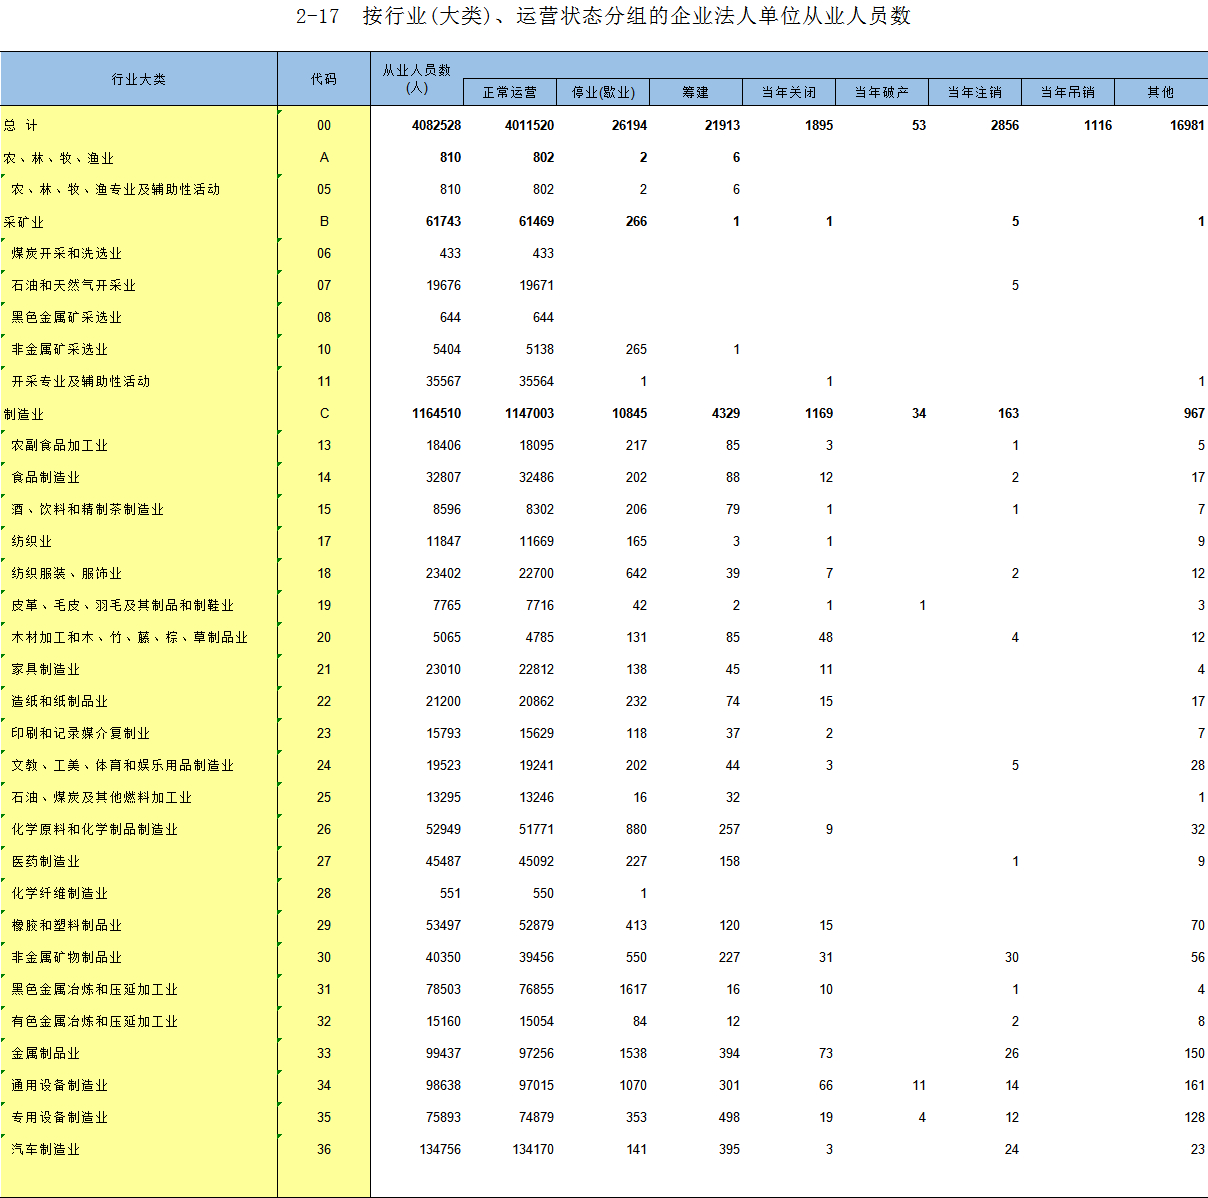Select the value 35567 for 开采专业及辅助性活动
The width and height of the screenshot is (1208, 1198).
[443, 381]
